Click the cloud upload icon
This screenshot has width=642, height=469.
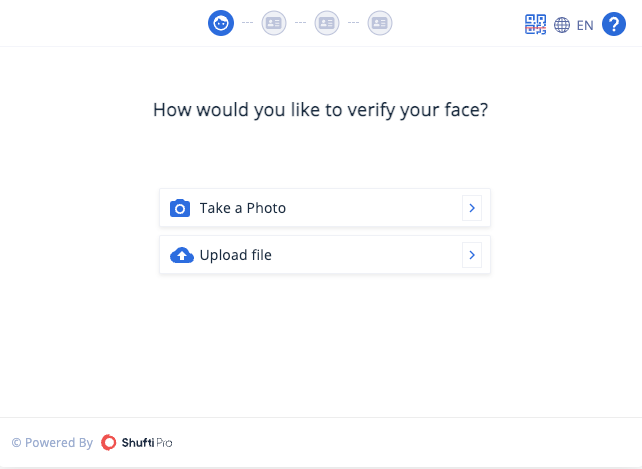pos(182,255)
